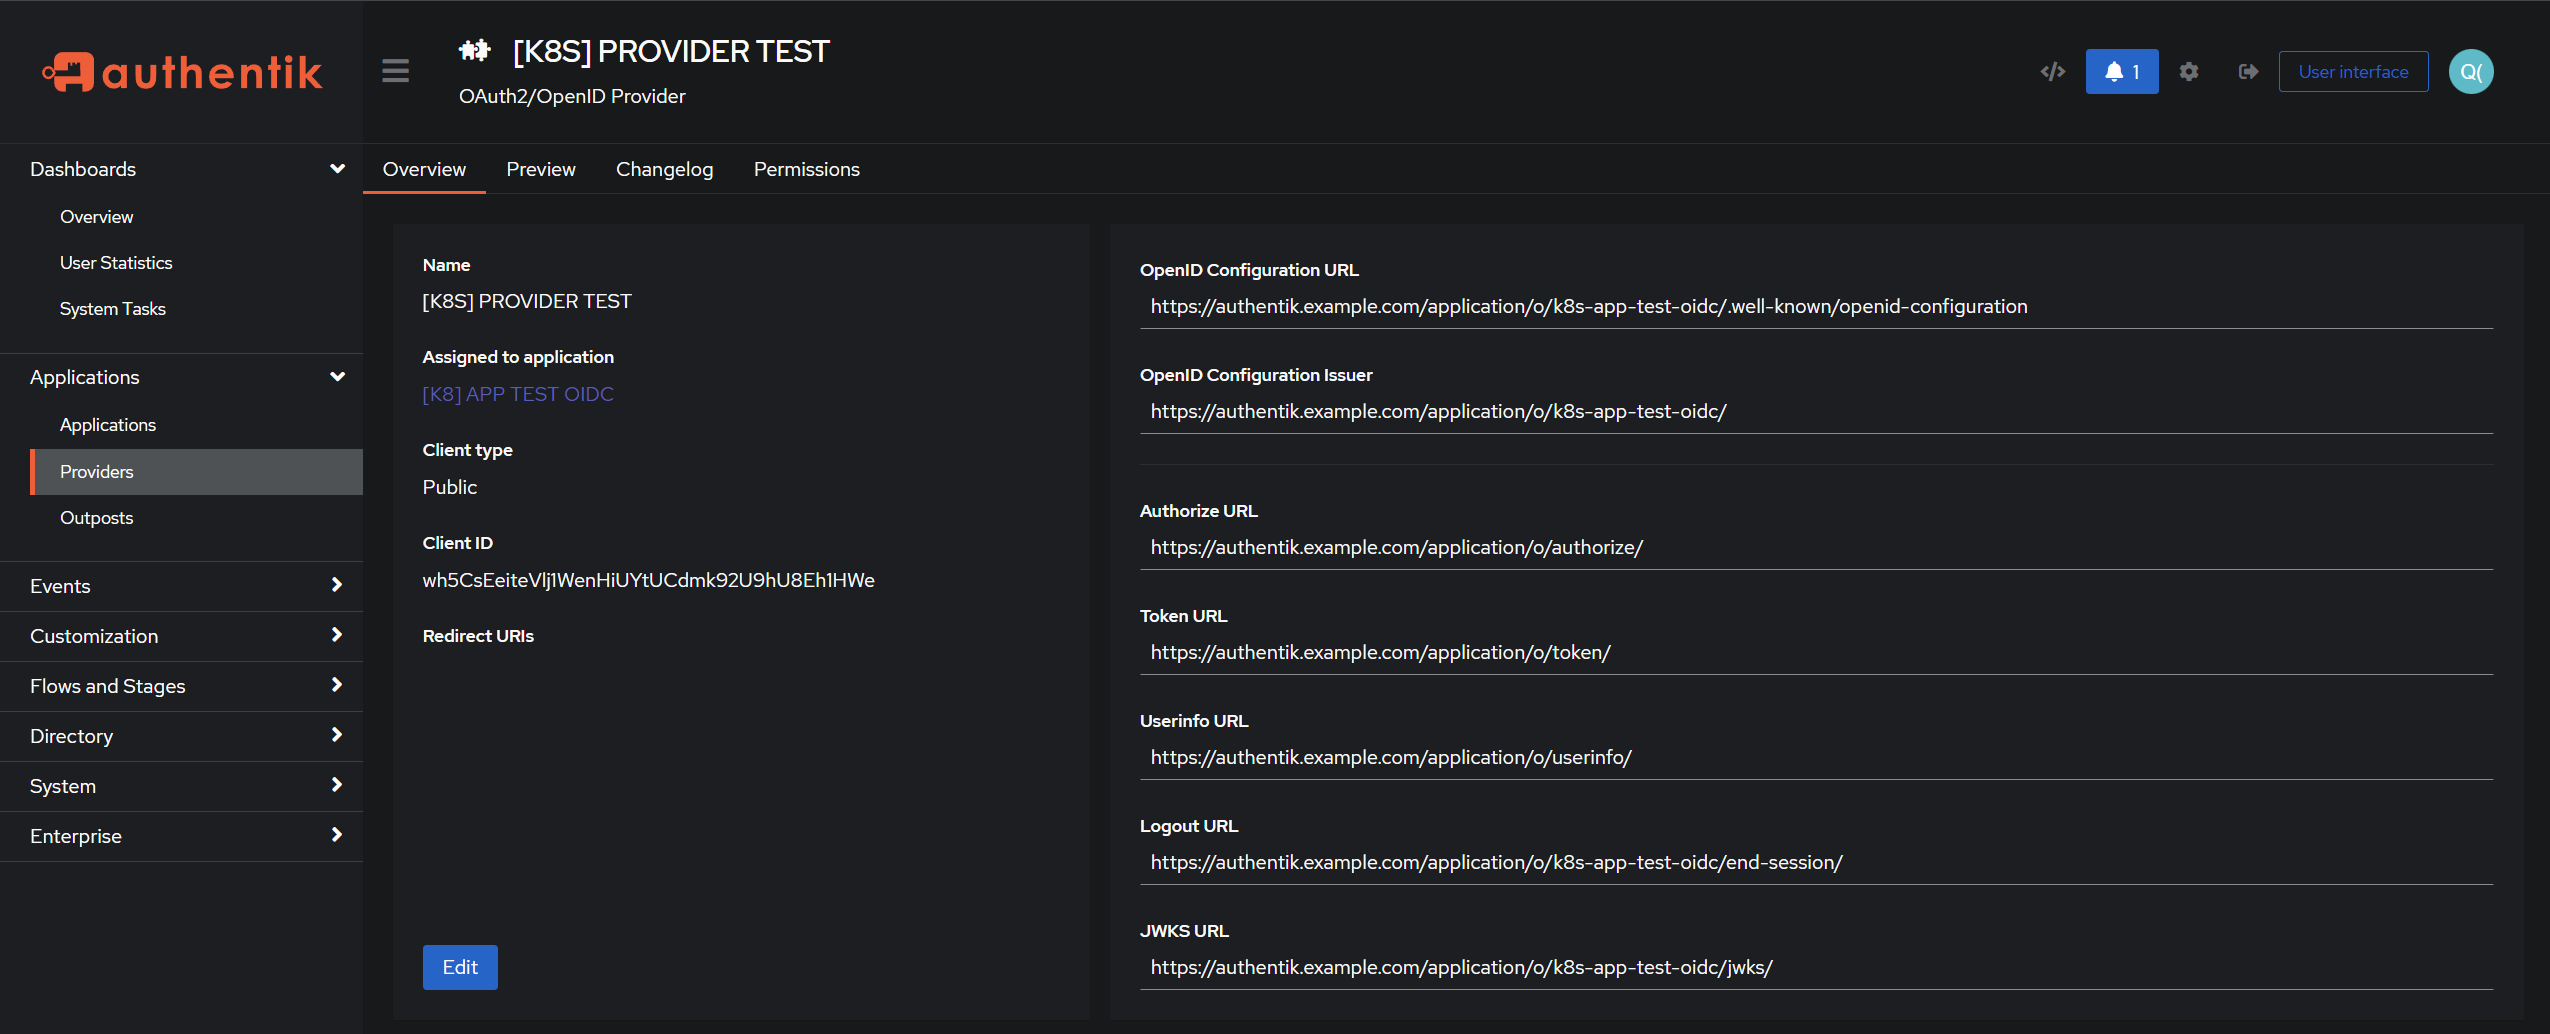
Task: Switch to the Preview tab
Action: 541,169
